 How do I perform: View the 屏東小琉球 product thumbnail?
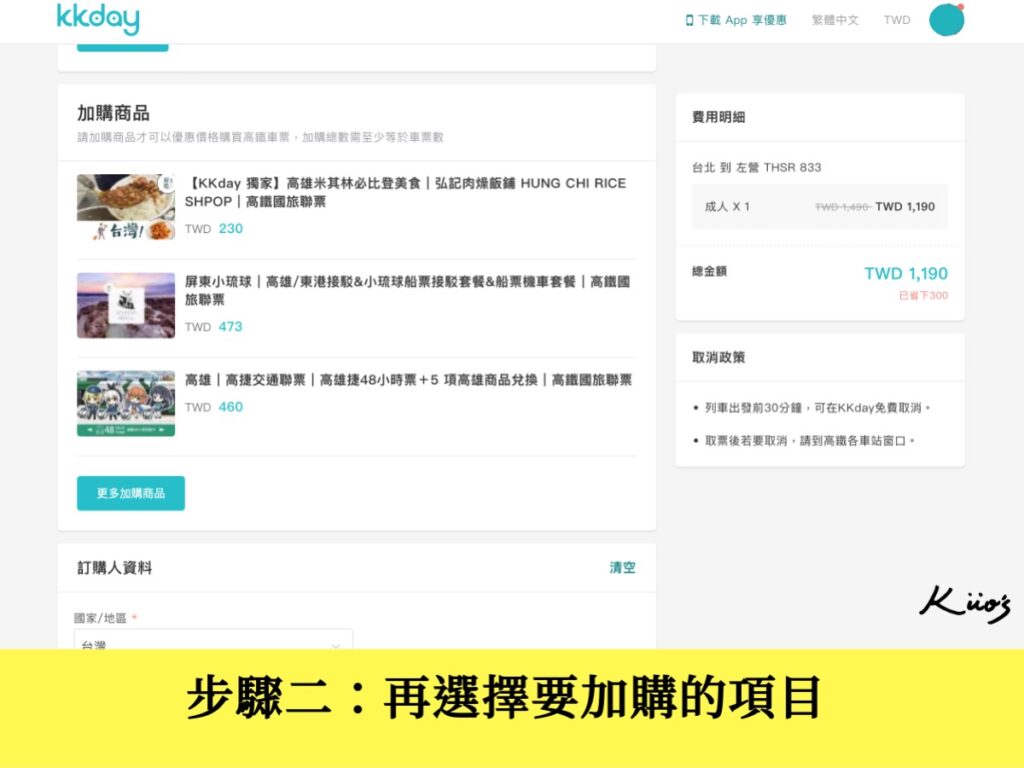tap(125, 305)
